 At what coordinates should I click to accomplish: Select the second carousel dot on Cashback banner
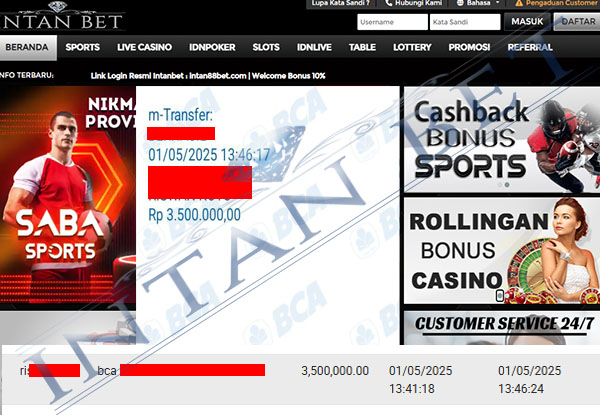507,185
